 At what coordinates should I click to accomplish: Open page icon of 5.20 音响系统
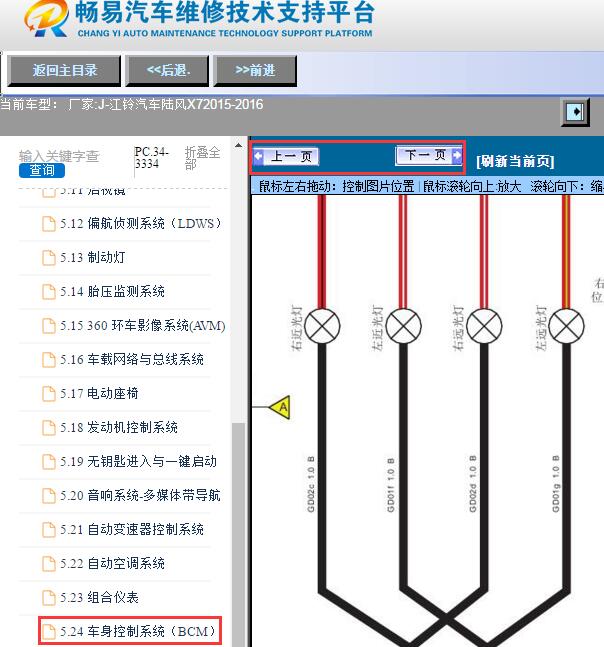tap(49, 496)
